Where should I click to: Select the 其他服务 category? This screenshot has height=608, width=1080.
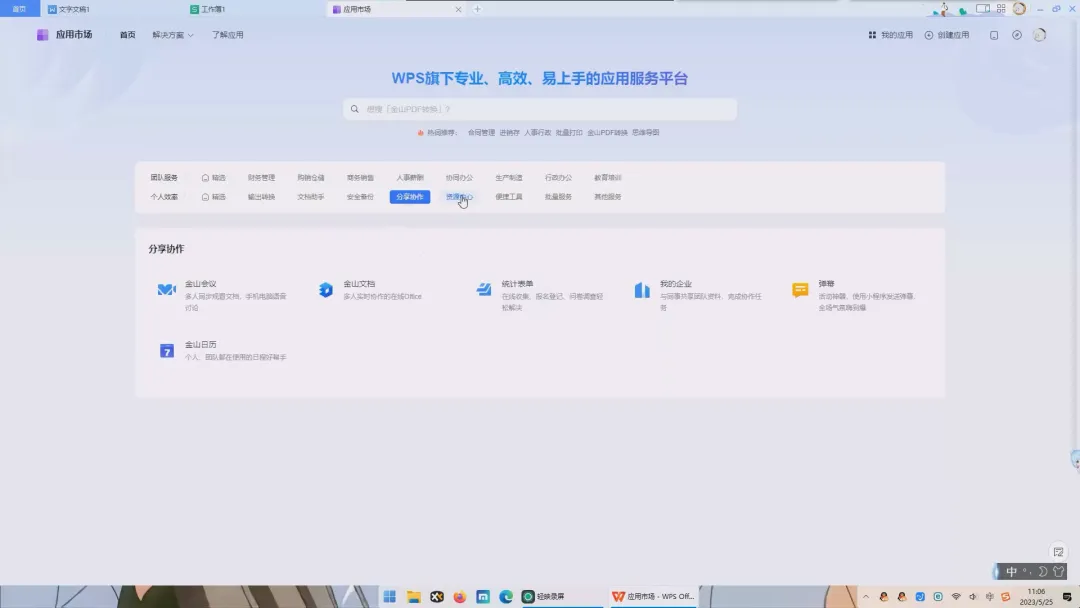tap(608, 197)
